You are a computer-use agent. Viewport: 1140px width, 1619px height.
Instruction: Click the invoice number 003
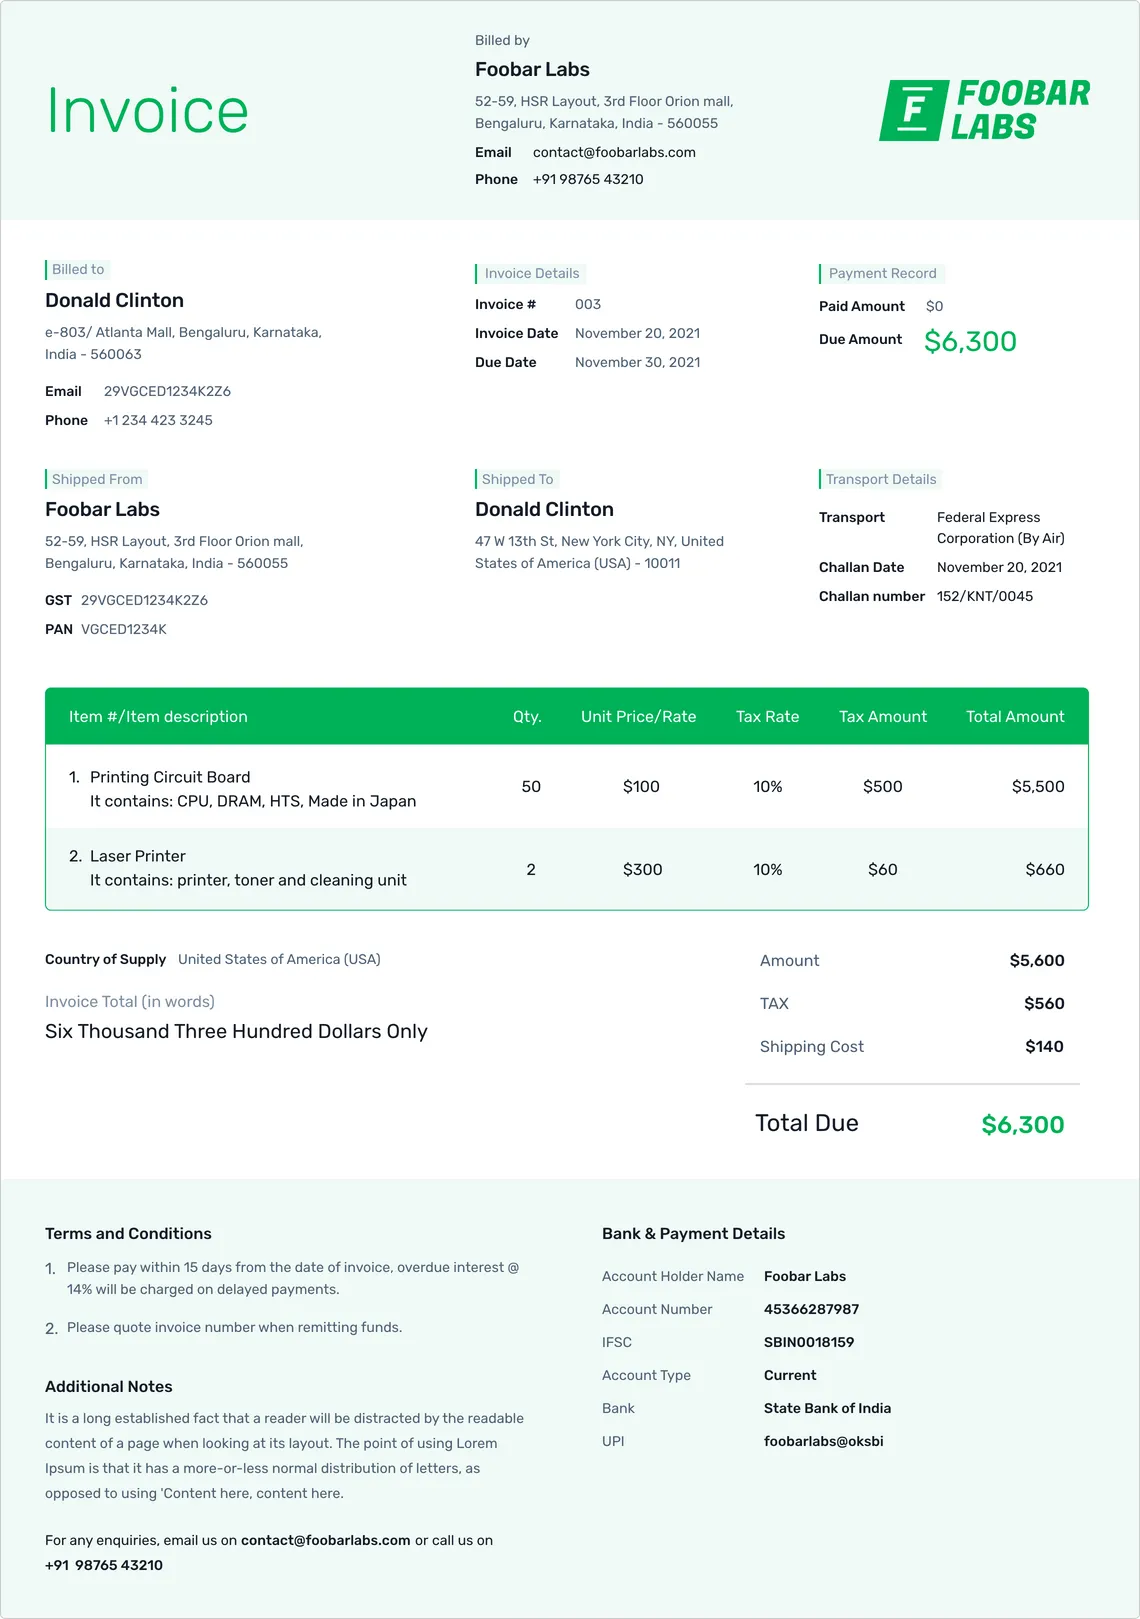point(588,304)
